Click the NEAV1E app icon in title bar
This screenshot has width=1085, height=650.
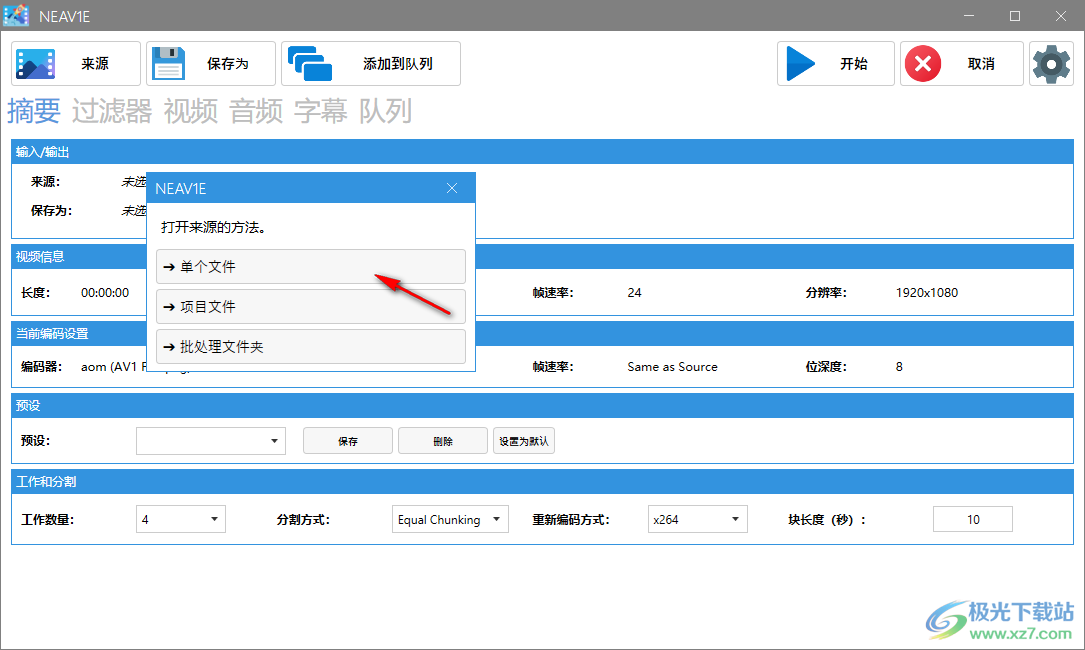15,15
